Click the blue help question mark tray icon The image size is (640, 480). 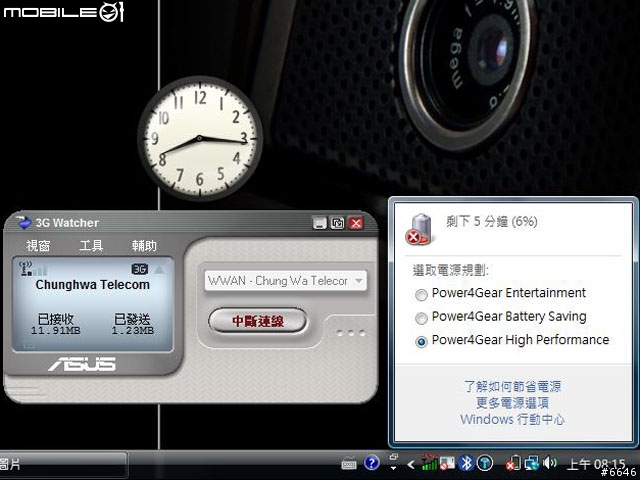pyautogui.click(x=371, y=463)
